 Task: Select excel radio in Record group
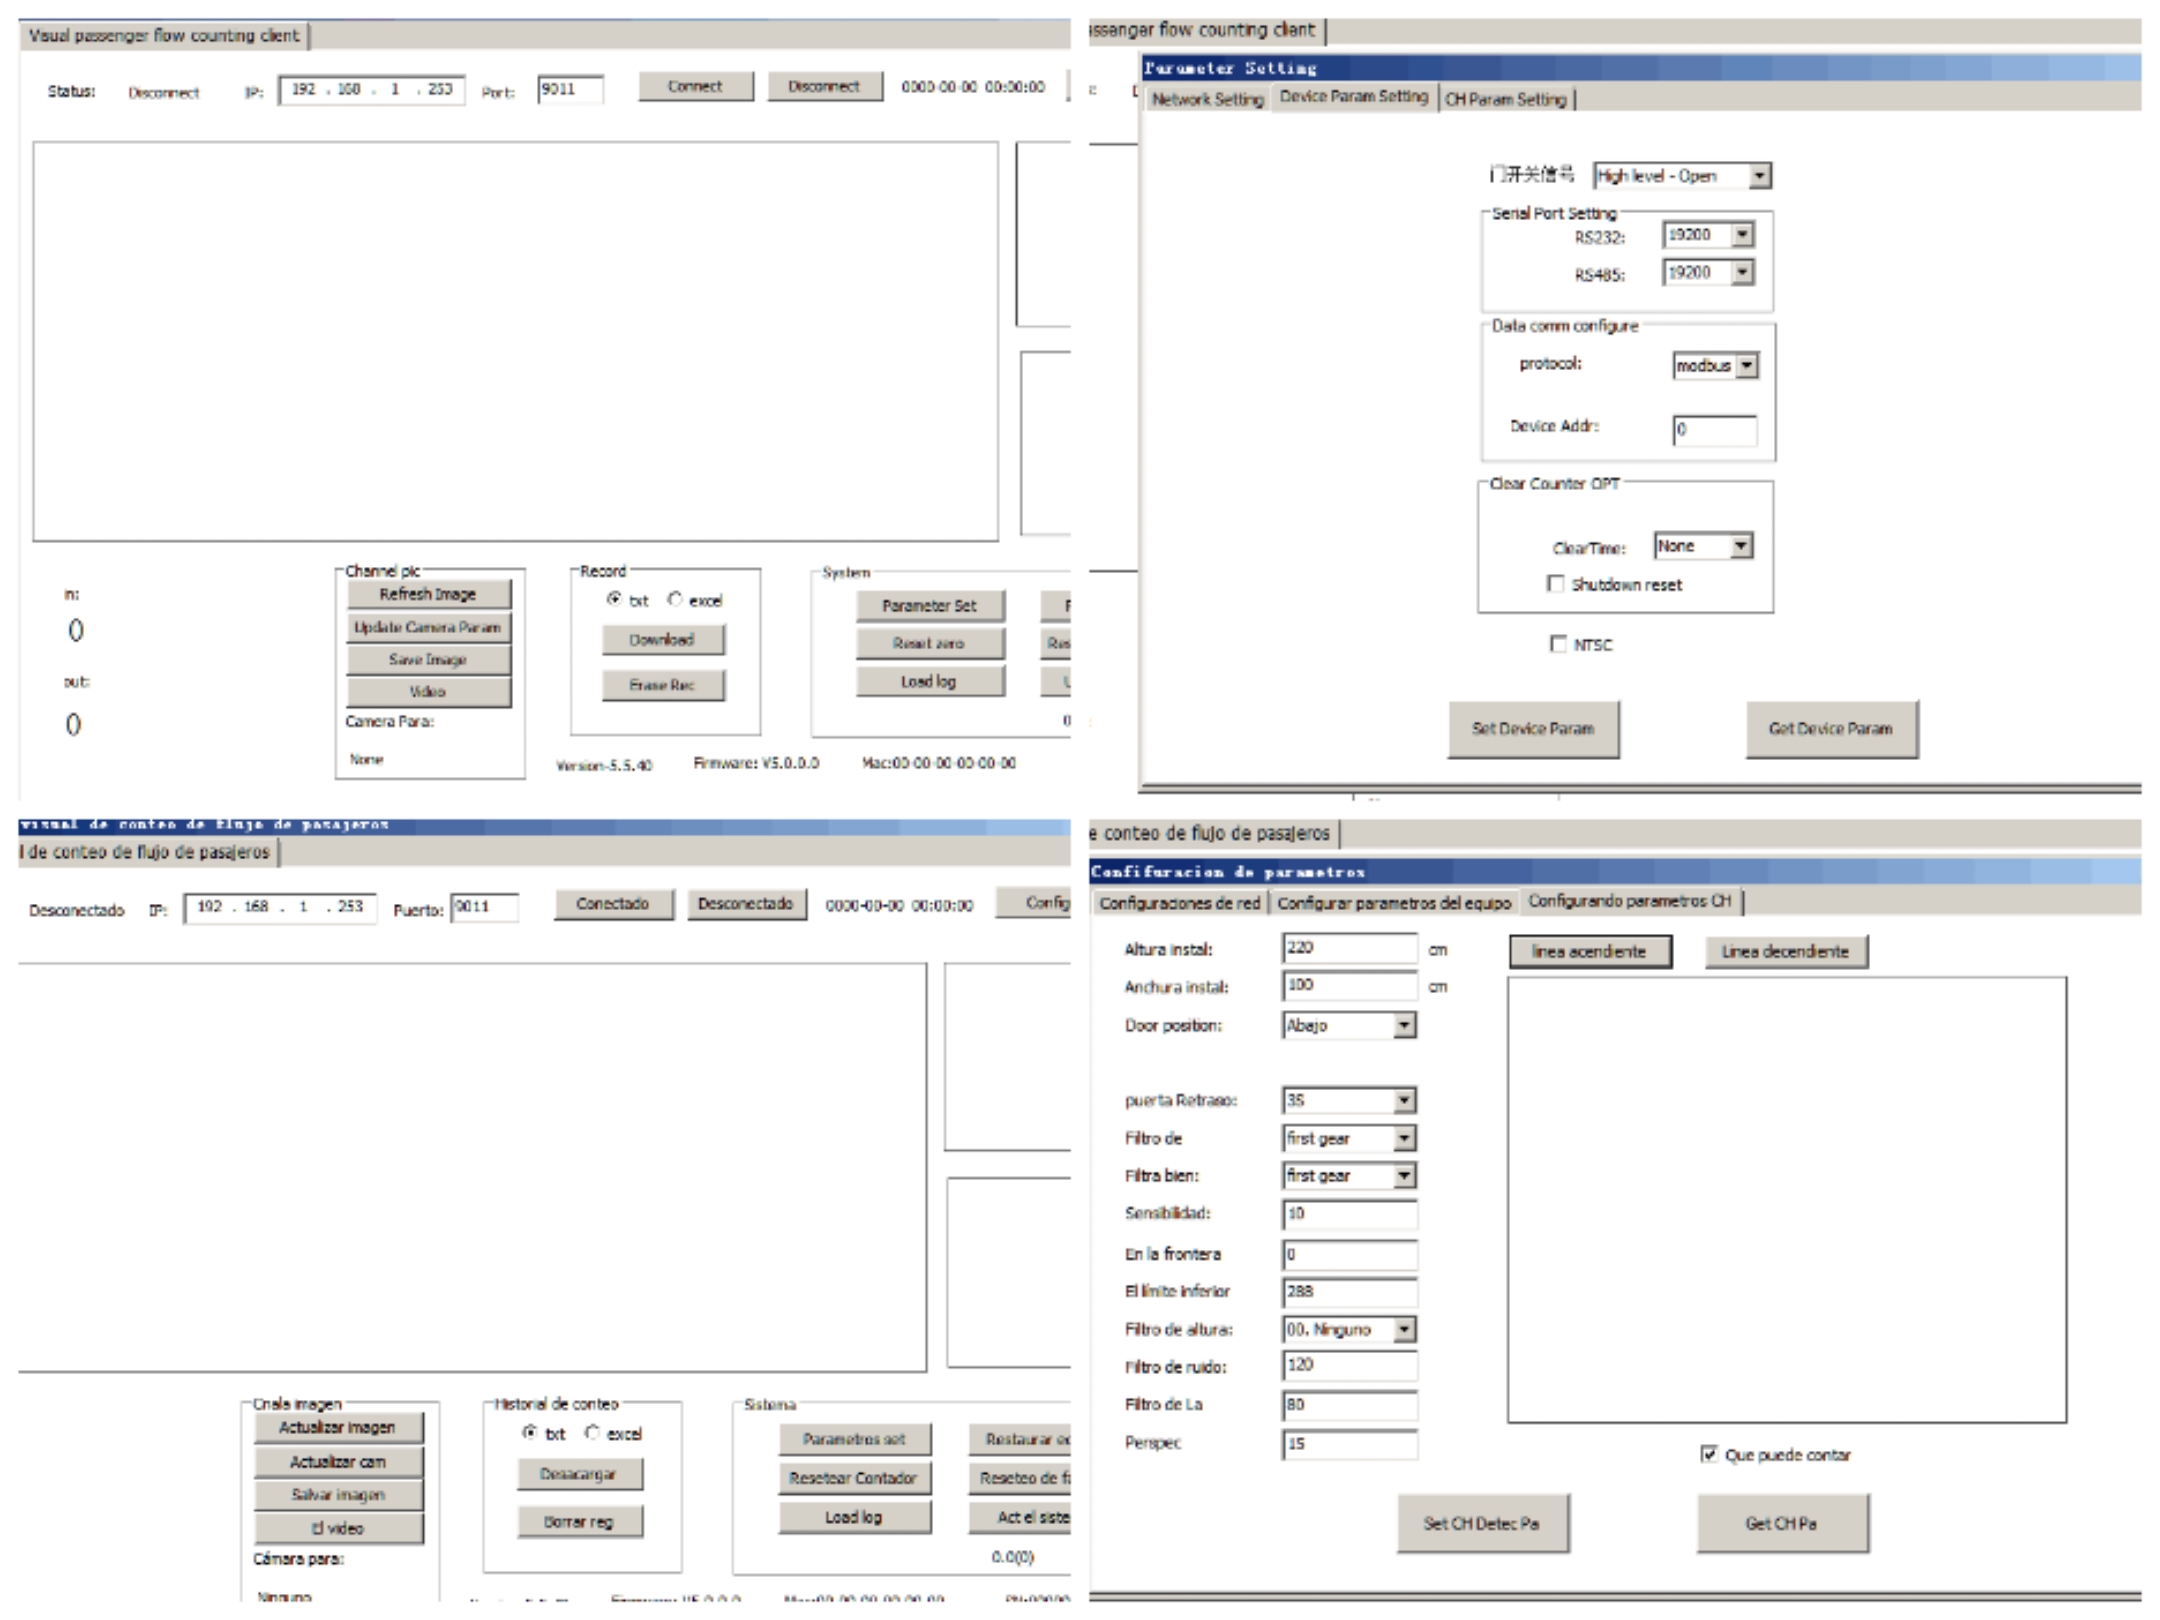tap(675, 599)
